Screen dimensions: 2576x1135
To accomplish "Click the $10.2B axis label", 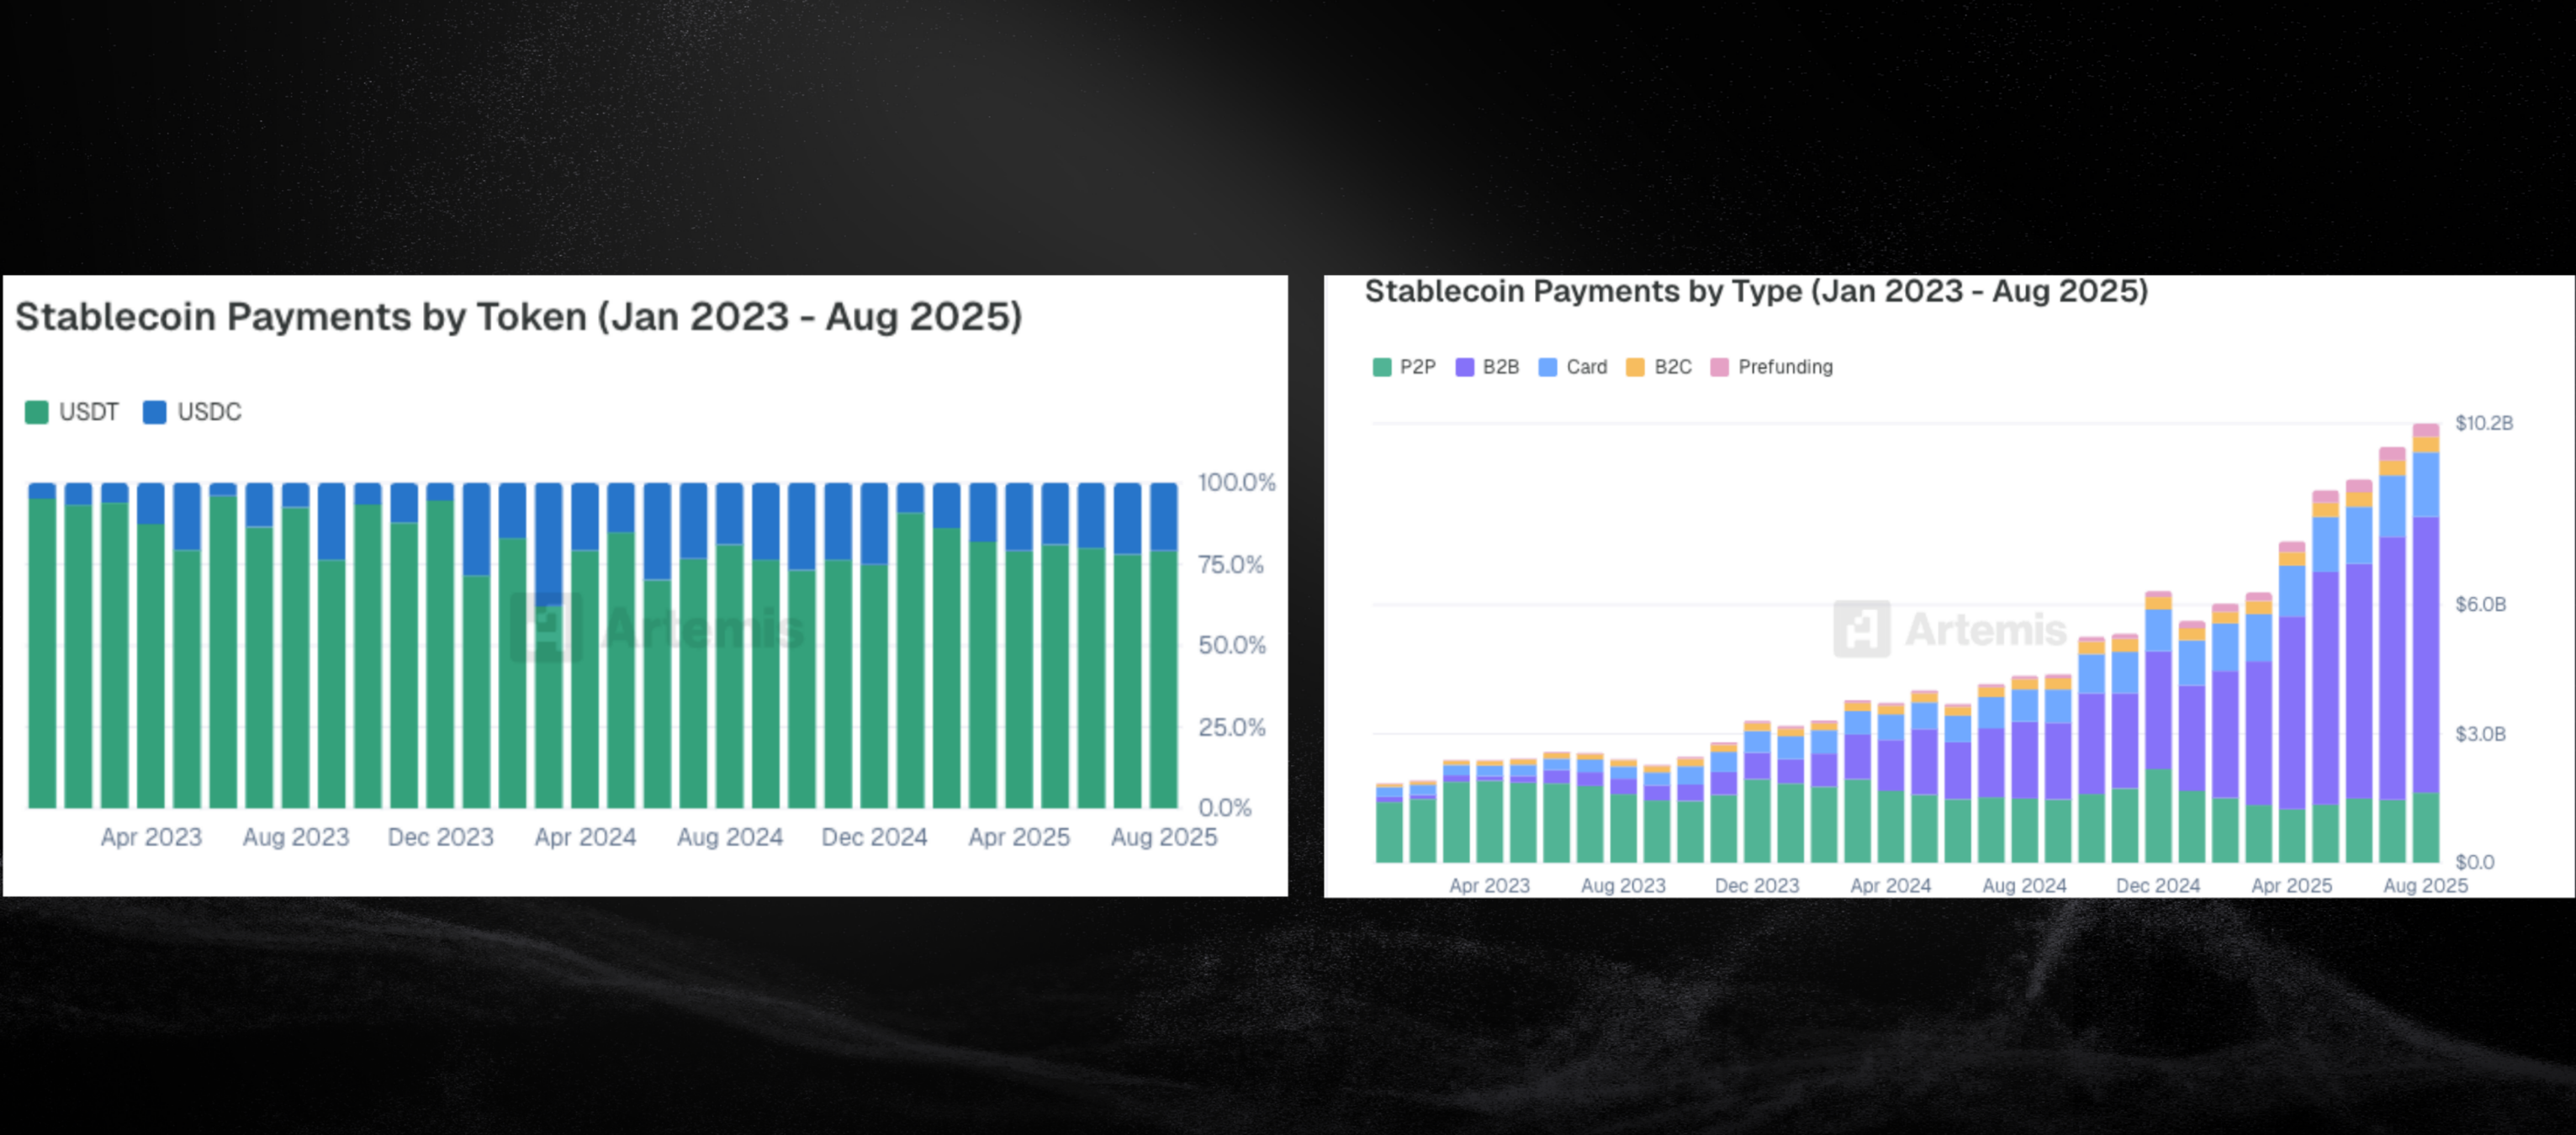I will coord(2484,423).
